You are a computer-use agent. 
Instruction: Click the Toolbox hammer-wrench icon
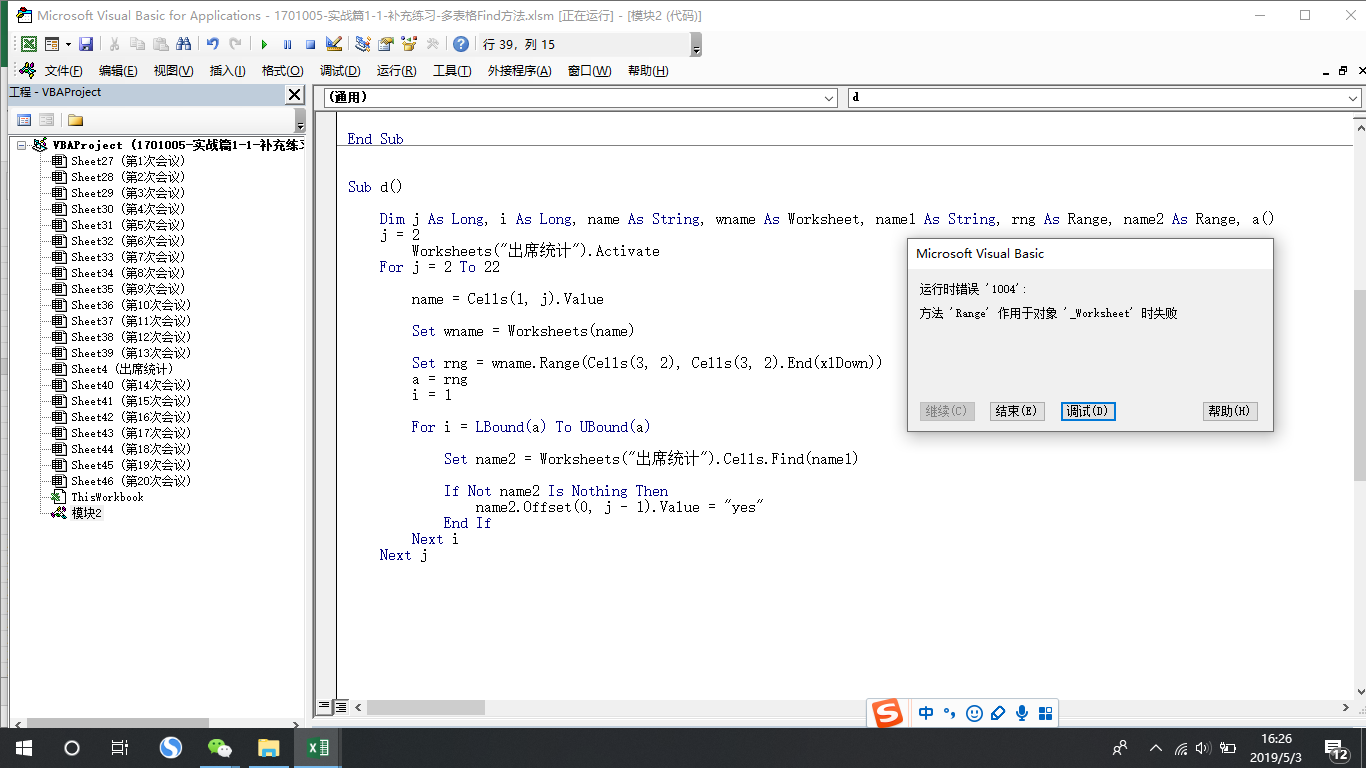432,44
